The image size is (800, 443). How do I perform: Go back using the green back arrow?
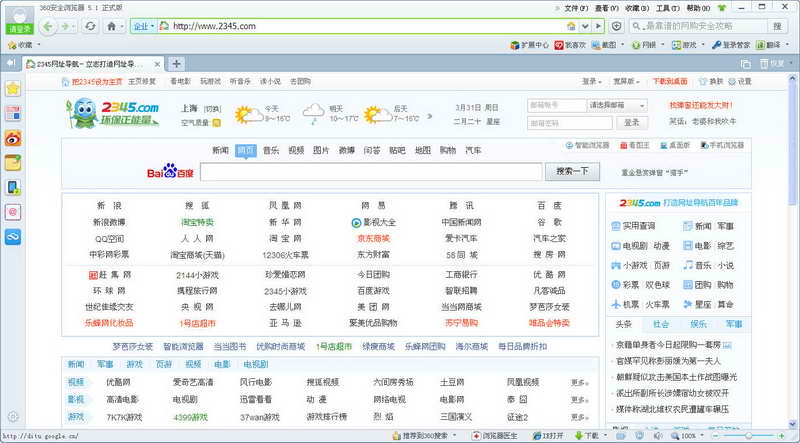[x=48, y=27]
